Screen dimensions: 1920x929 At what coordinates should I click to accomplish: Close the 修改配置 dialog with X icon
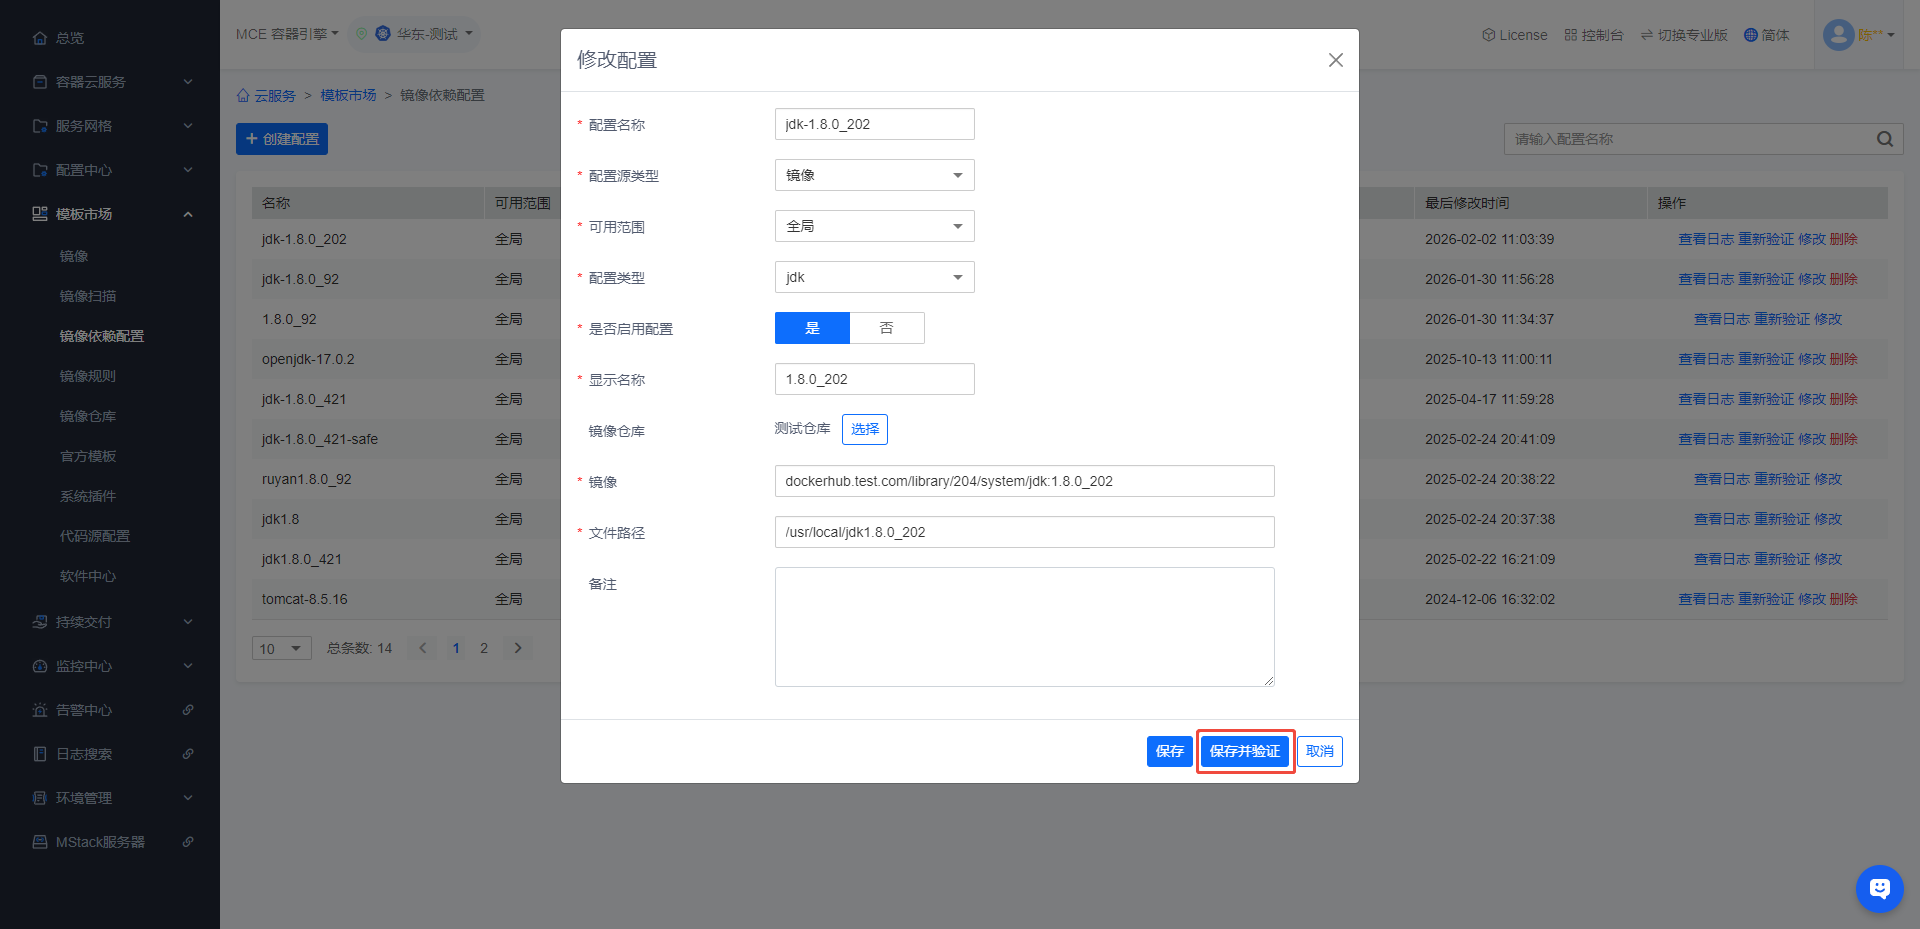(1335, 60)
